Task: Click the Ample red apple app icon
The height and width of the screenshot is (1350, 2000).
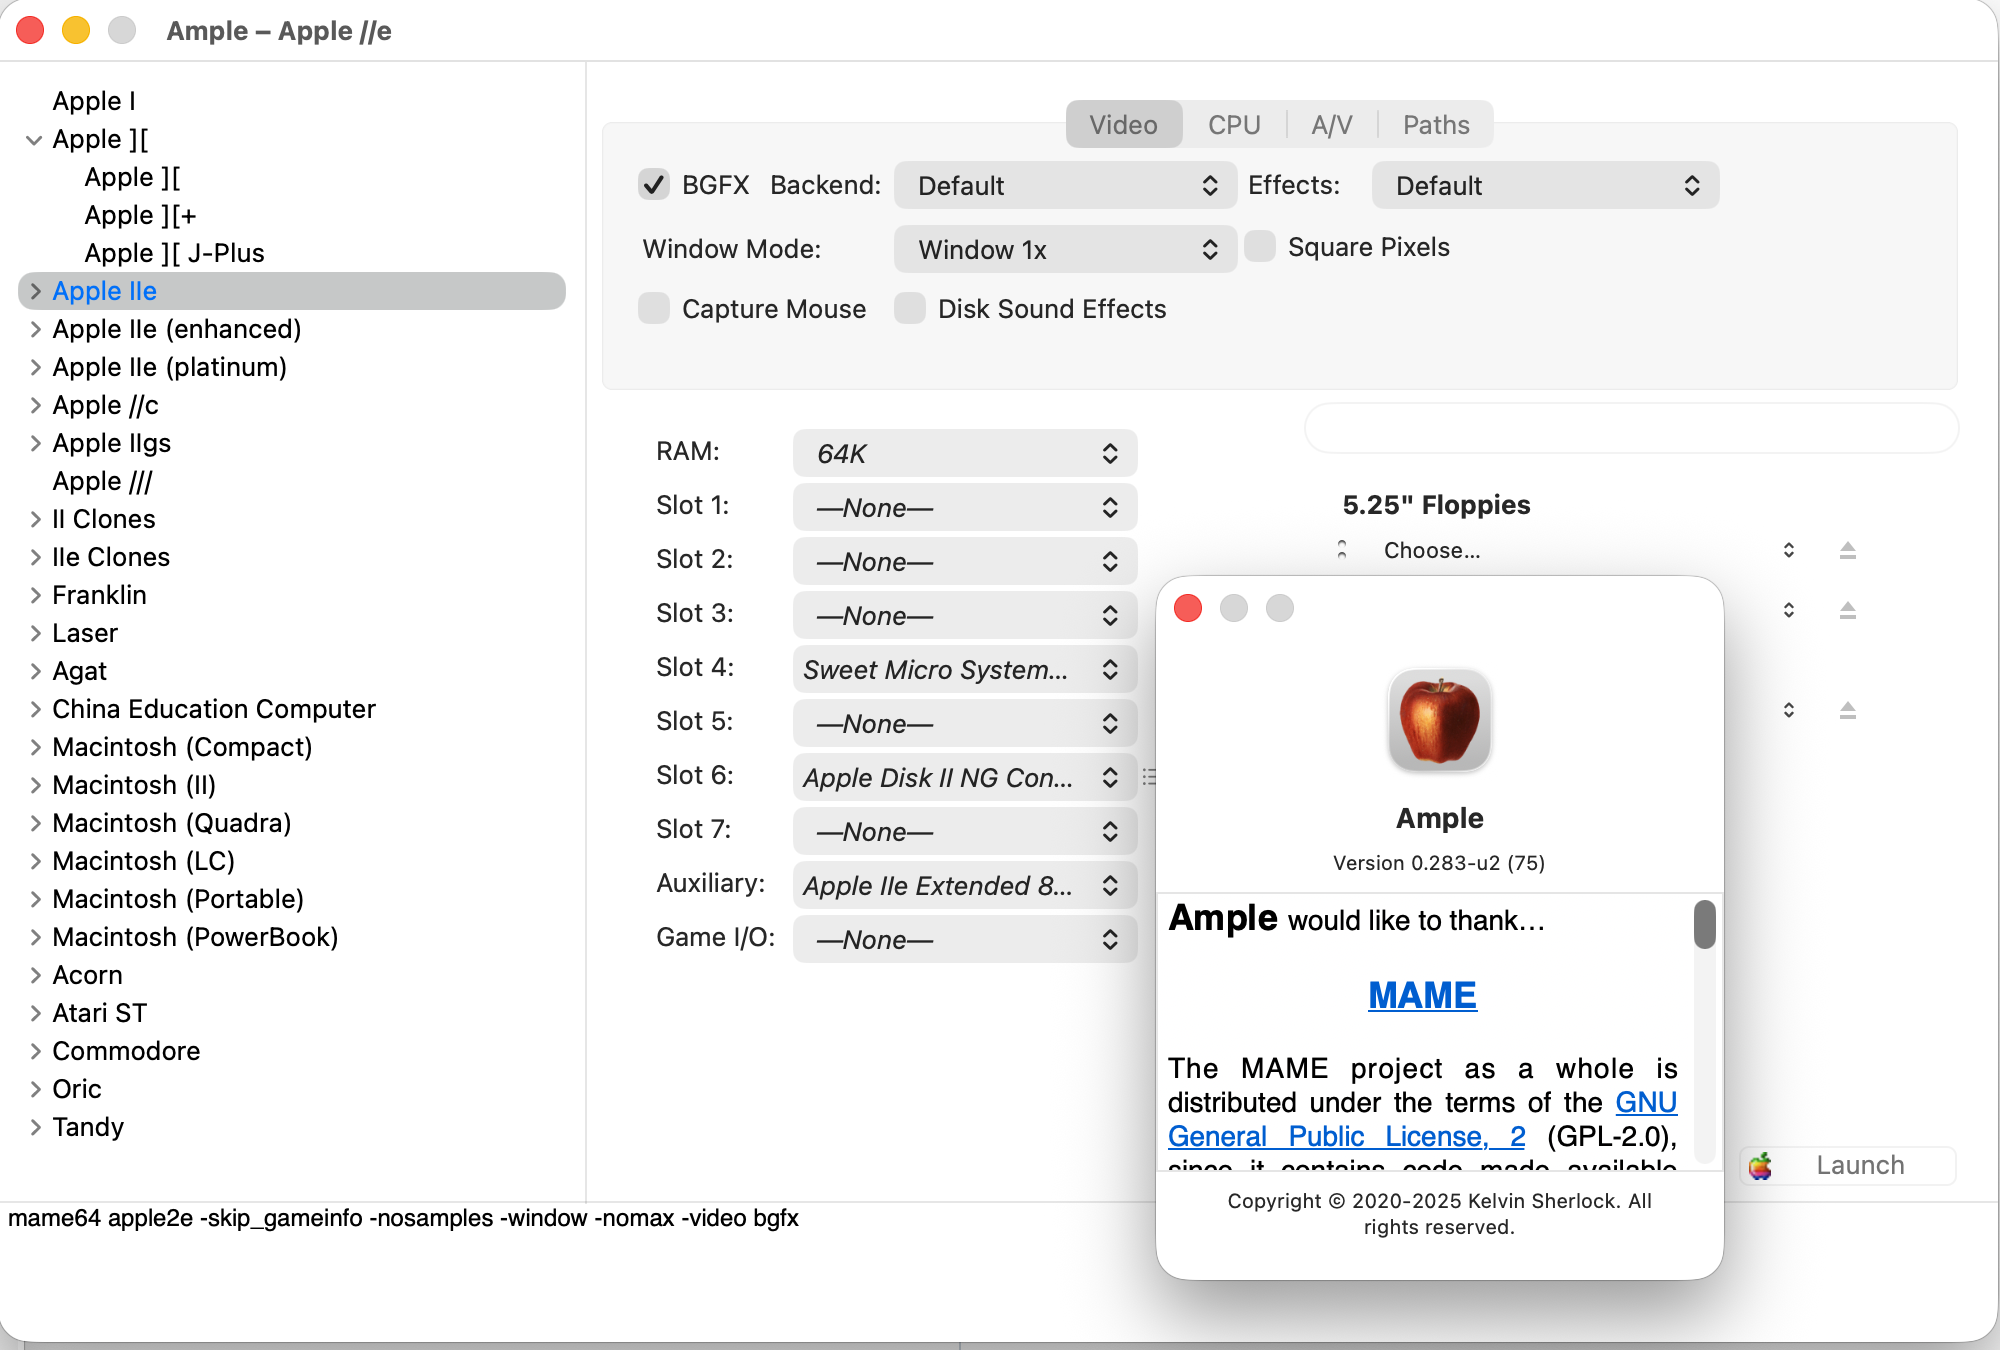Action: [x=1439, y=720]
